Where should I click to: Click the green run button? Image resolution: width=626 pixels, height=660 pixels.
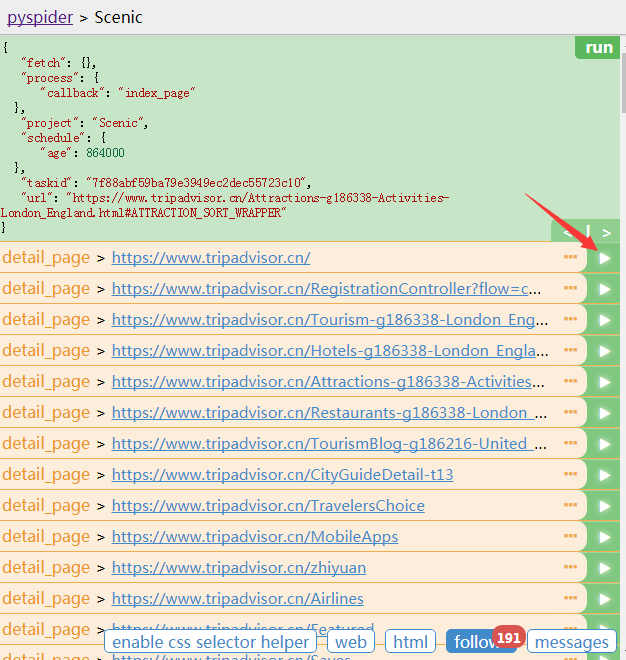pyautogui.click(x=597, y=48)
